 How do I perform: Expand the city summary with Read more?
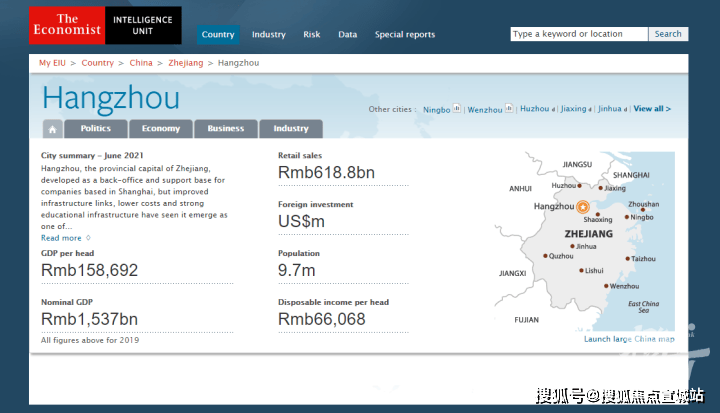(x=62, y=238)
